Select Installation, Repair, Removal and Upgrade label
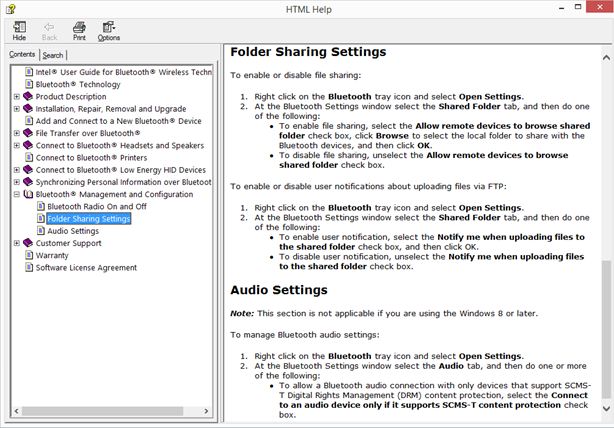This screenshot has height=428, width=614. tap(111, 109)
